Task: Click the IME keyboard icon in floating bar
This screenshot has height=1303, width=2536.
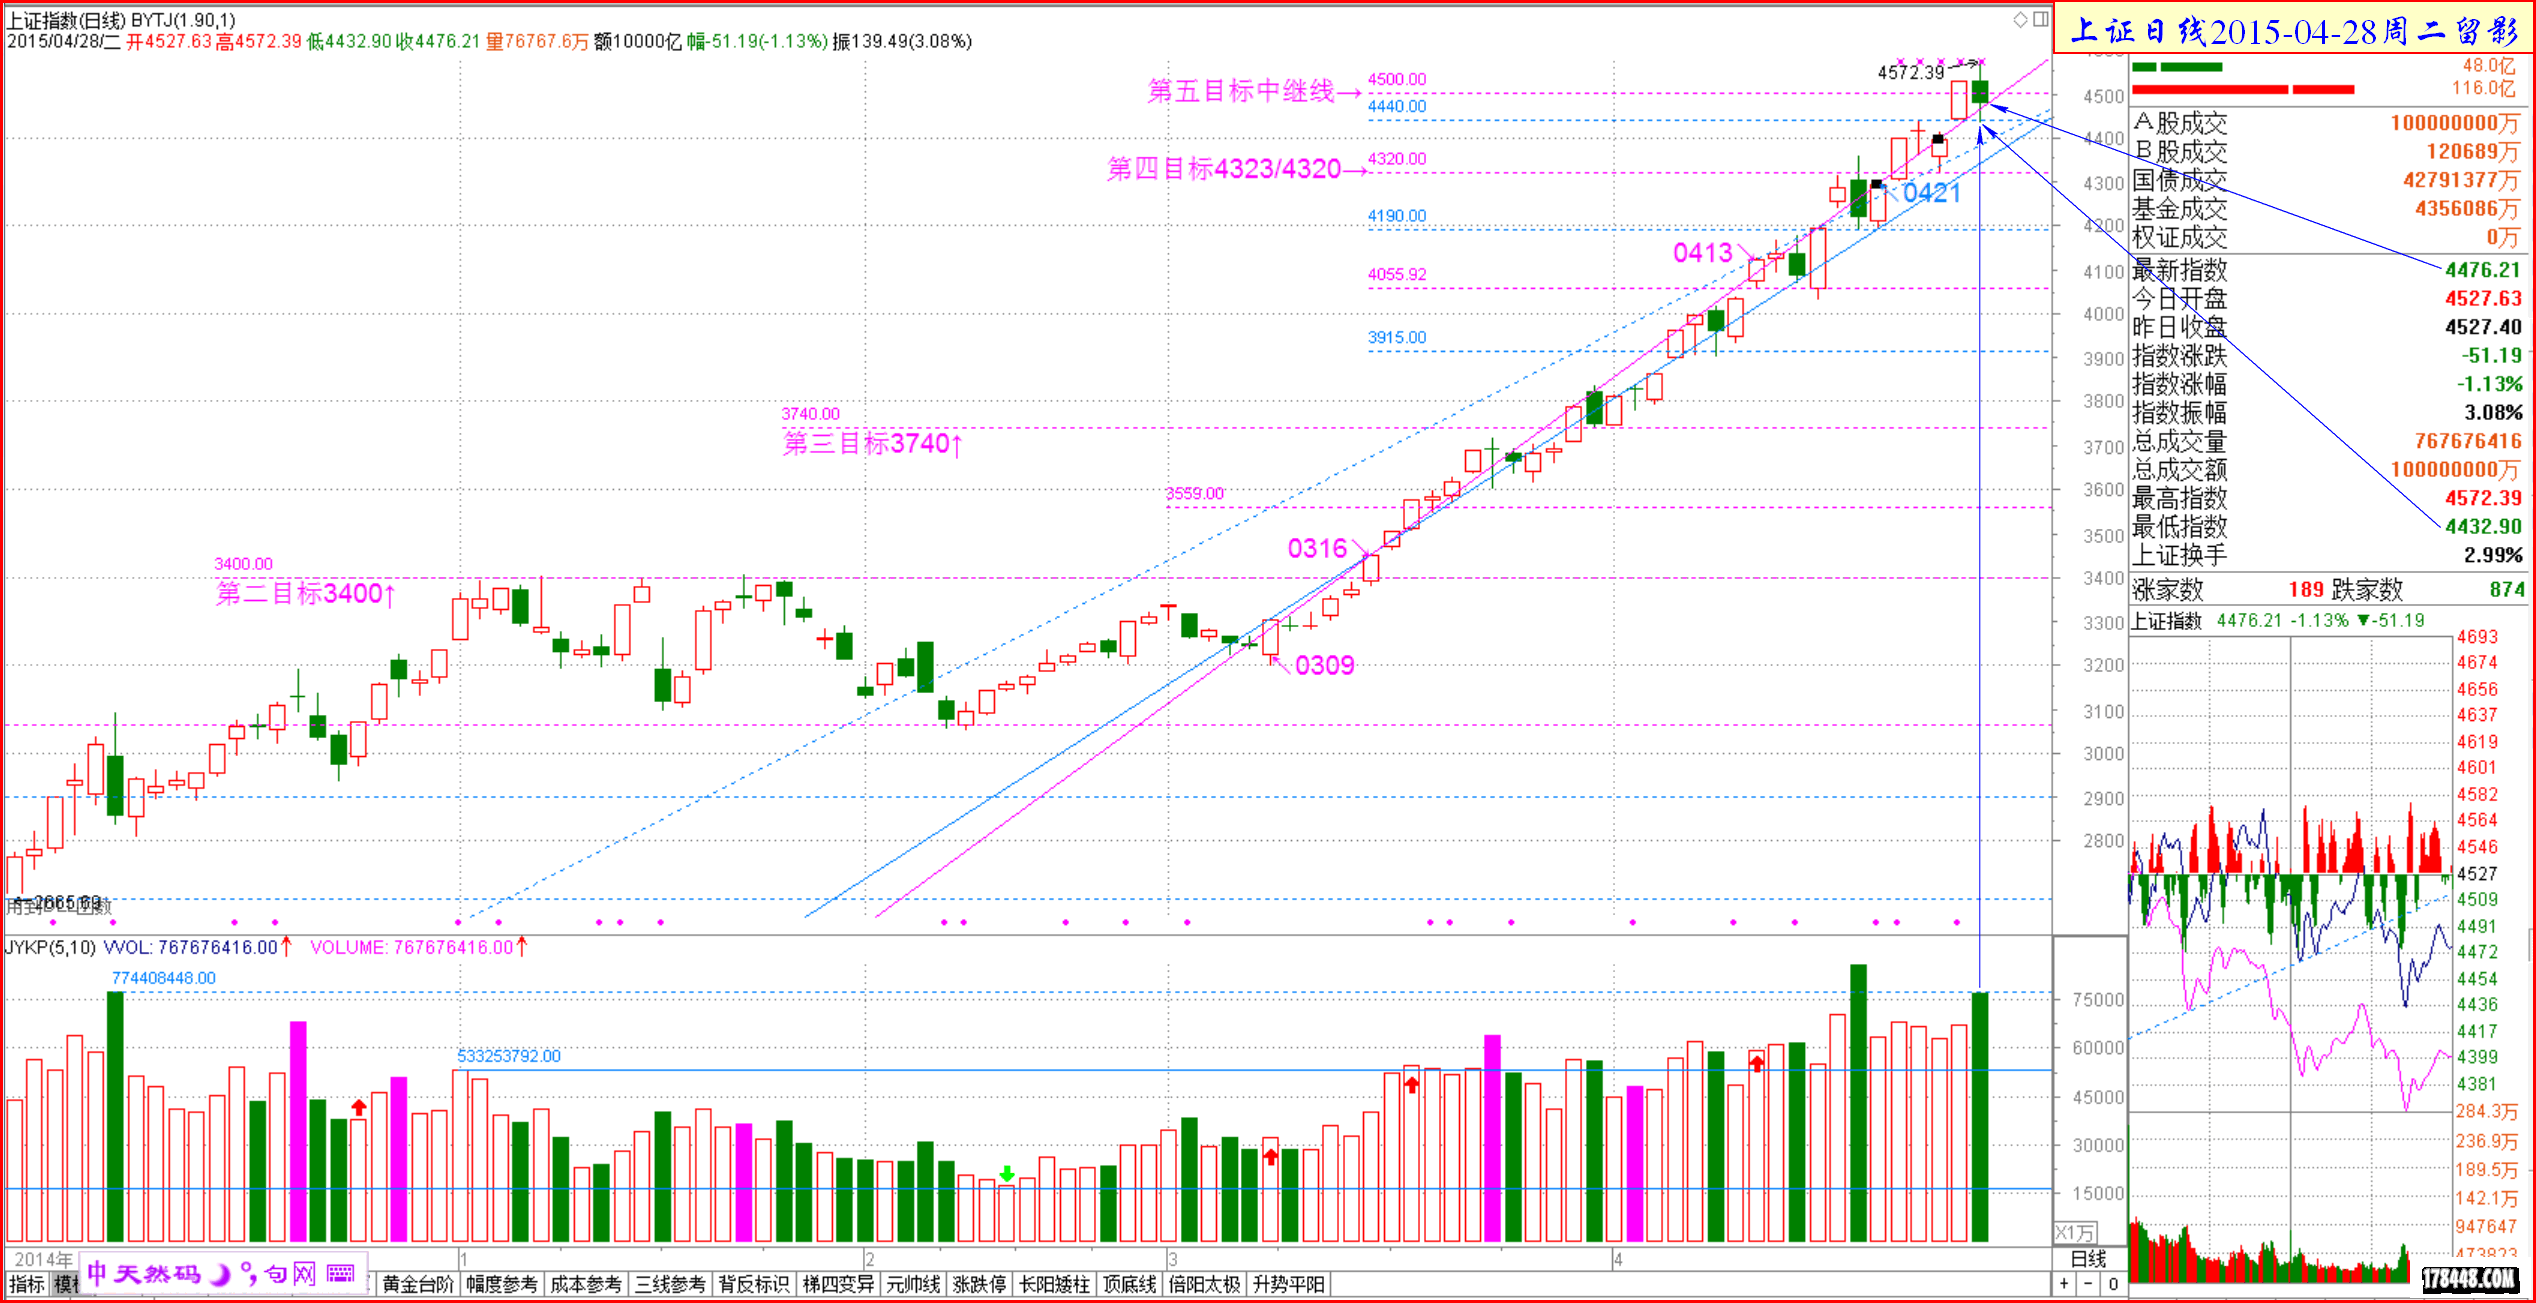Action: 340,1273
